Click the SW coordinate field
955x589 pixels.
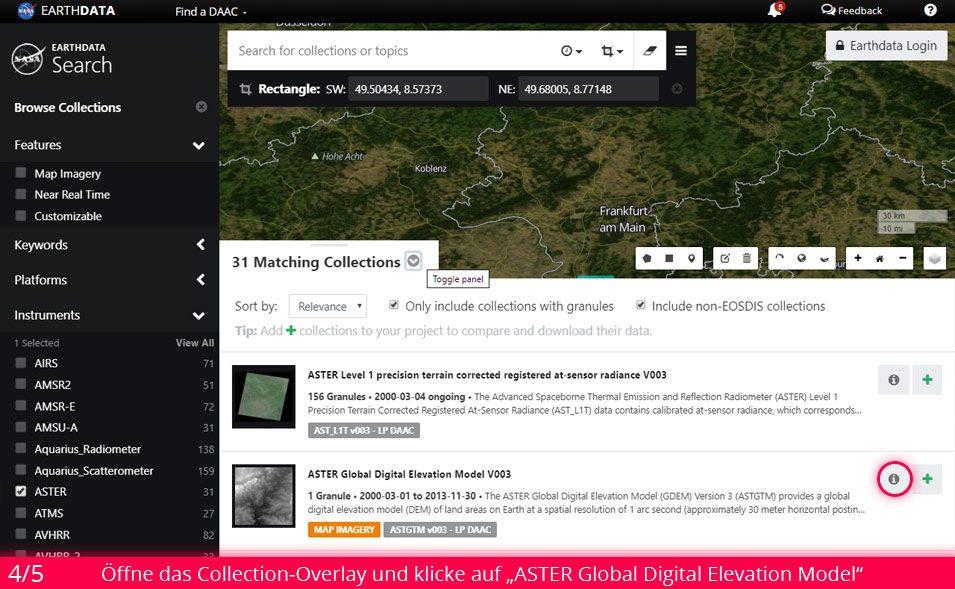418,89
